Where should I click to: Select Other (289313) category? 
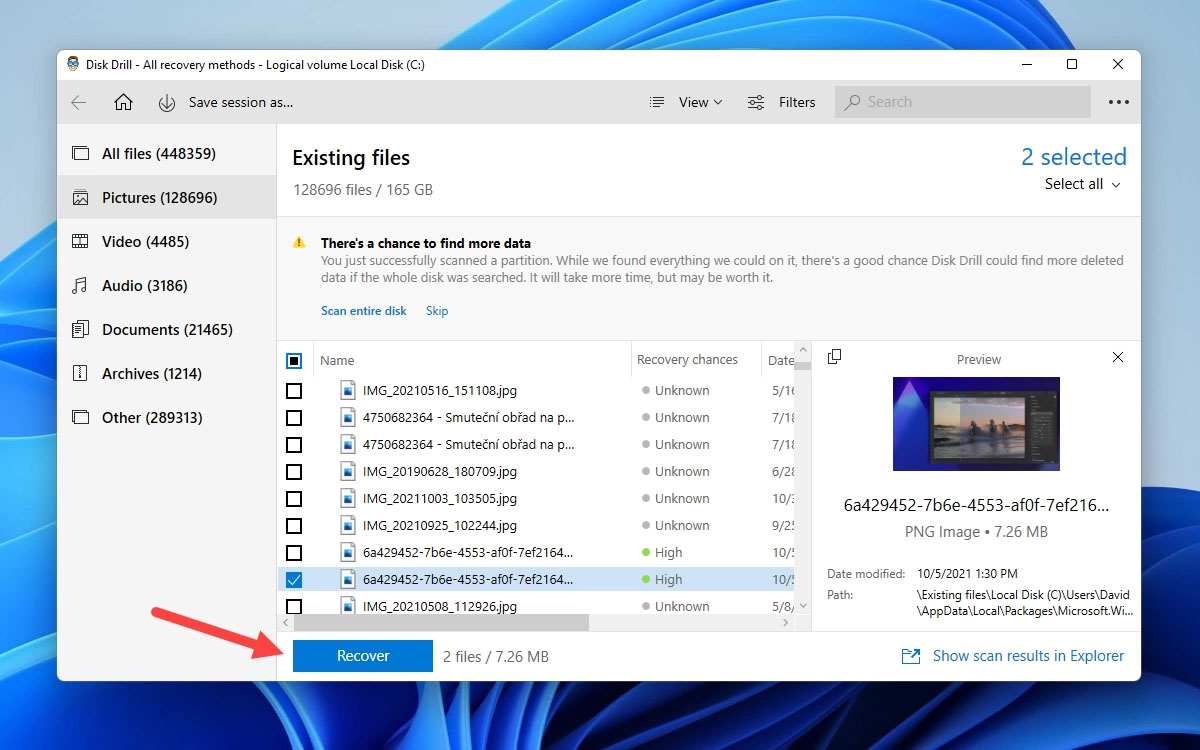click(x=167, y=418)
